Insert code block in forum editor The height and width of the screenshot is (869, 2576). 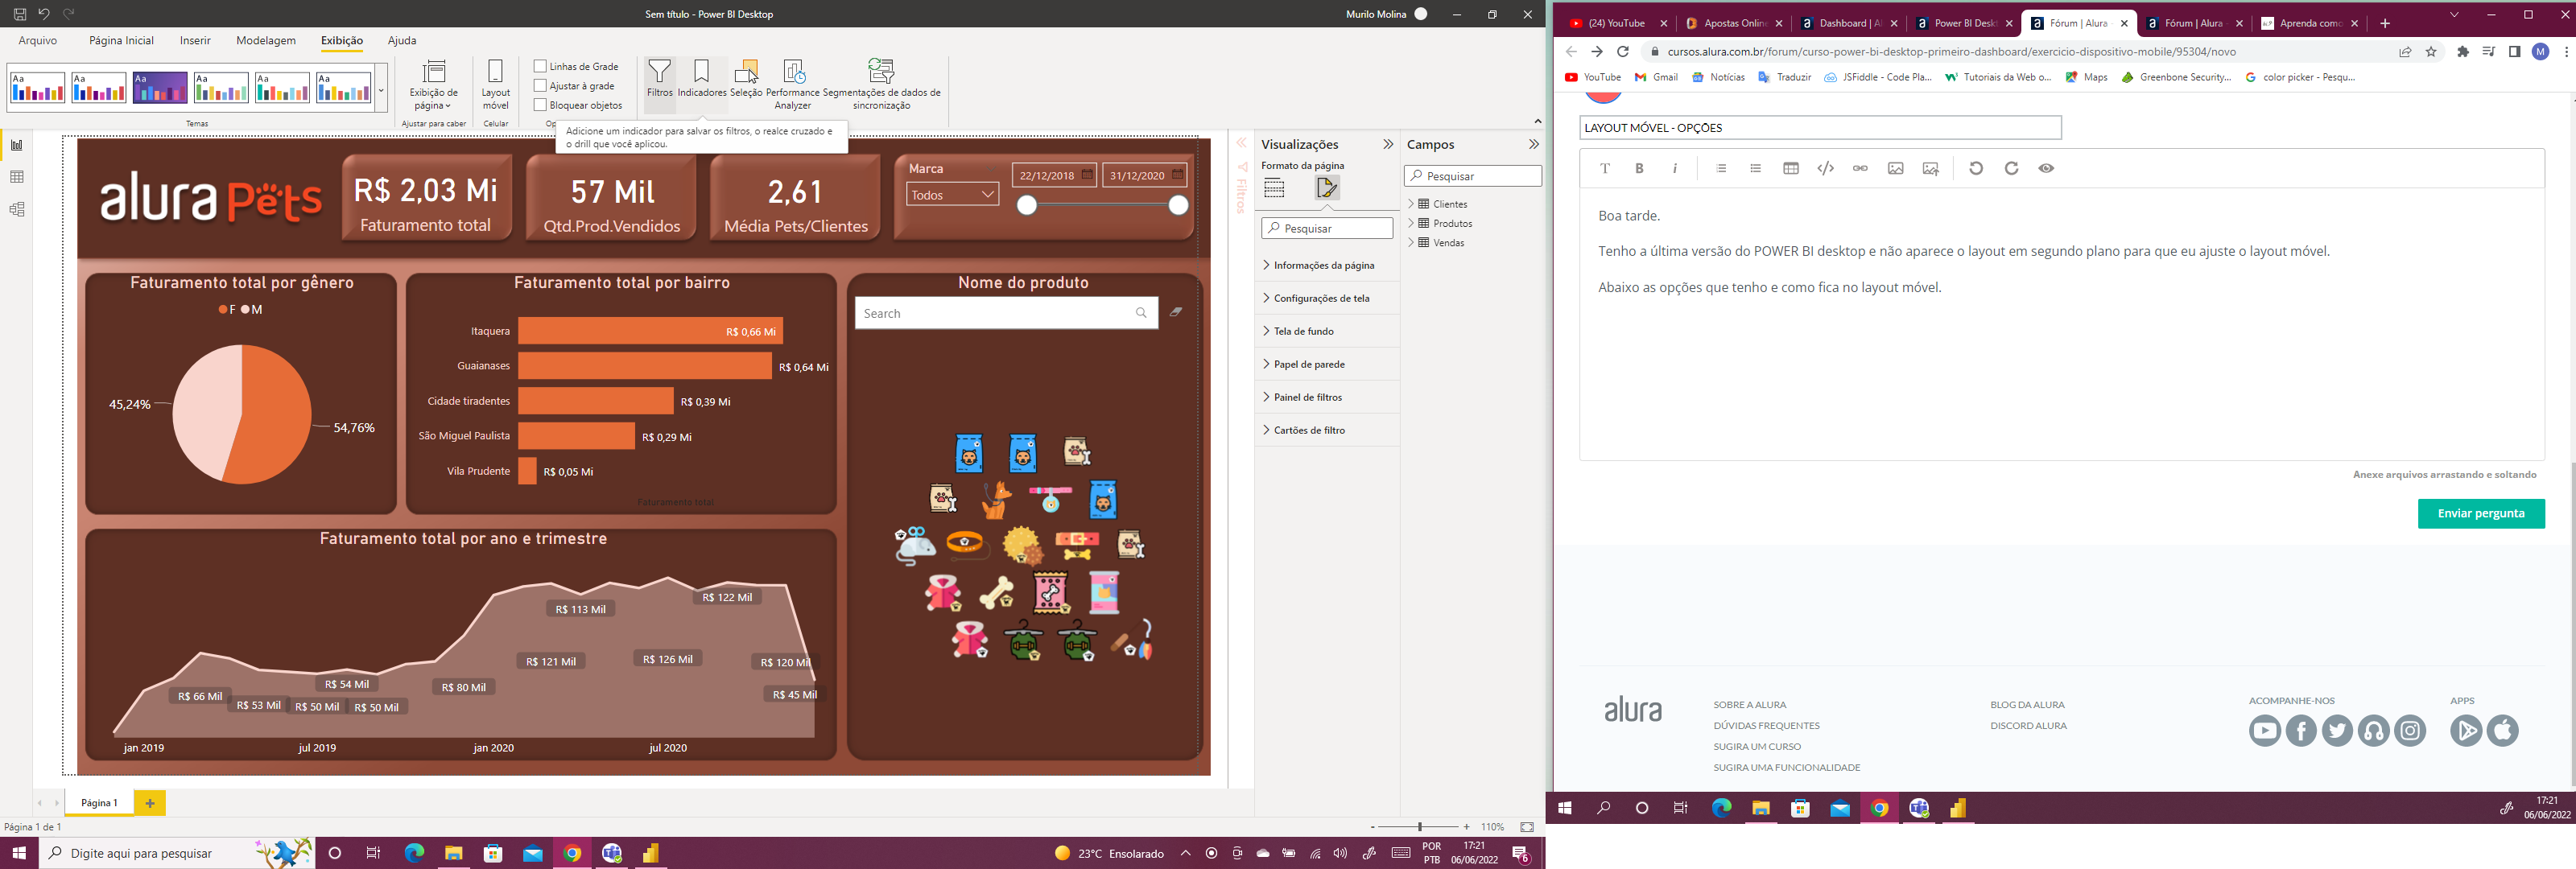(1825, 168)
